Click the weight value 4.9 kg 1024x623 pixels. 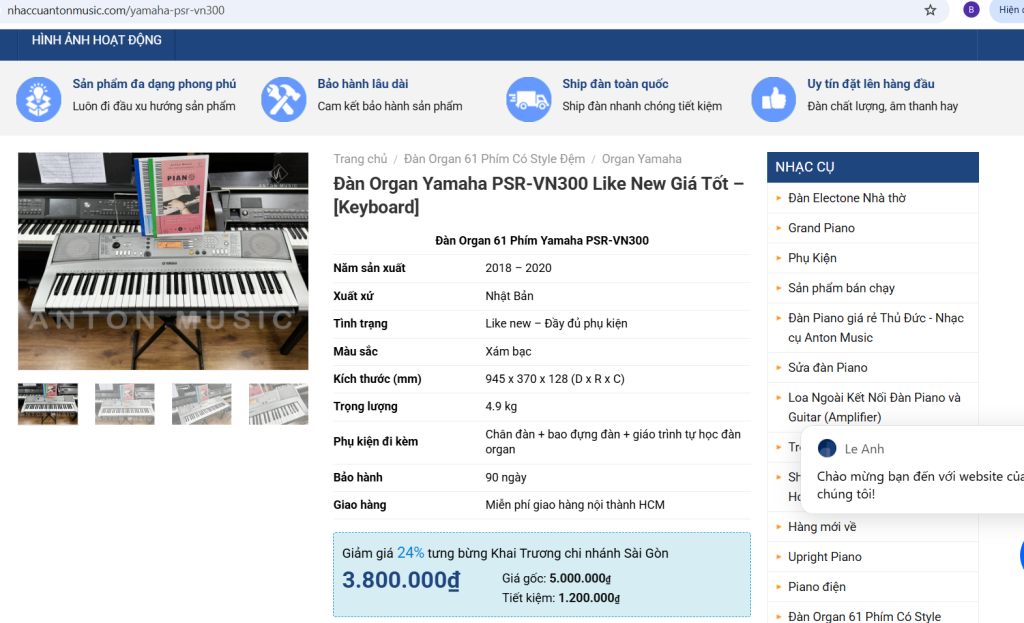coord(501,406)
